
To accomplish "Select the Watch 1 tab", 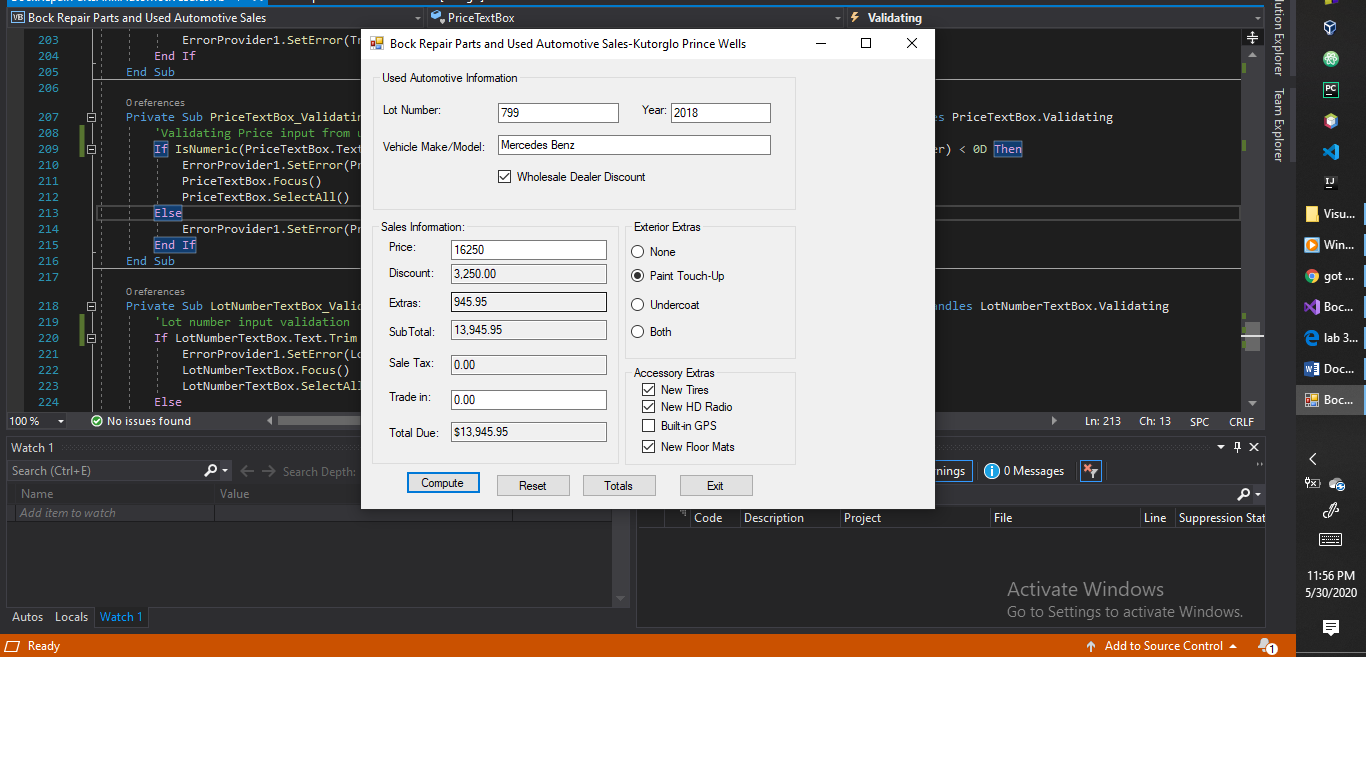I will point(121,617).
